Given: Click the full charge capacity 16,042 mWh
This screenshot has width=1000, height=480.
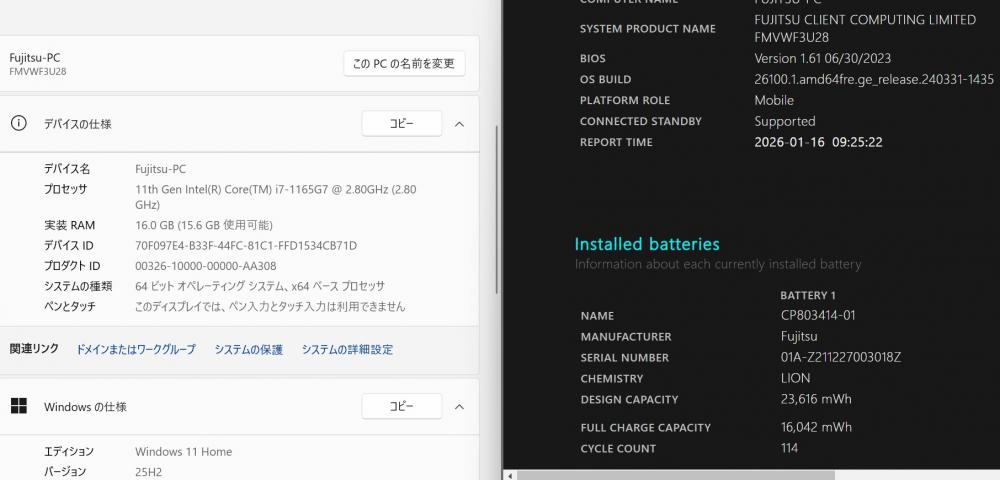Looking at the screenshot, I should coord(816,426).
